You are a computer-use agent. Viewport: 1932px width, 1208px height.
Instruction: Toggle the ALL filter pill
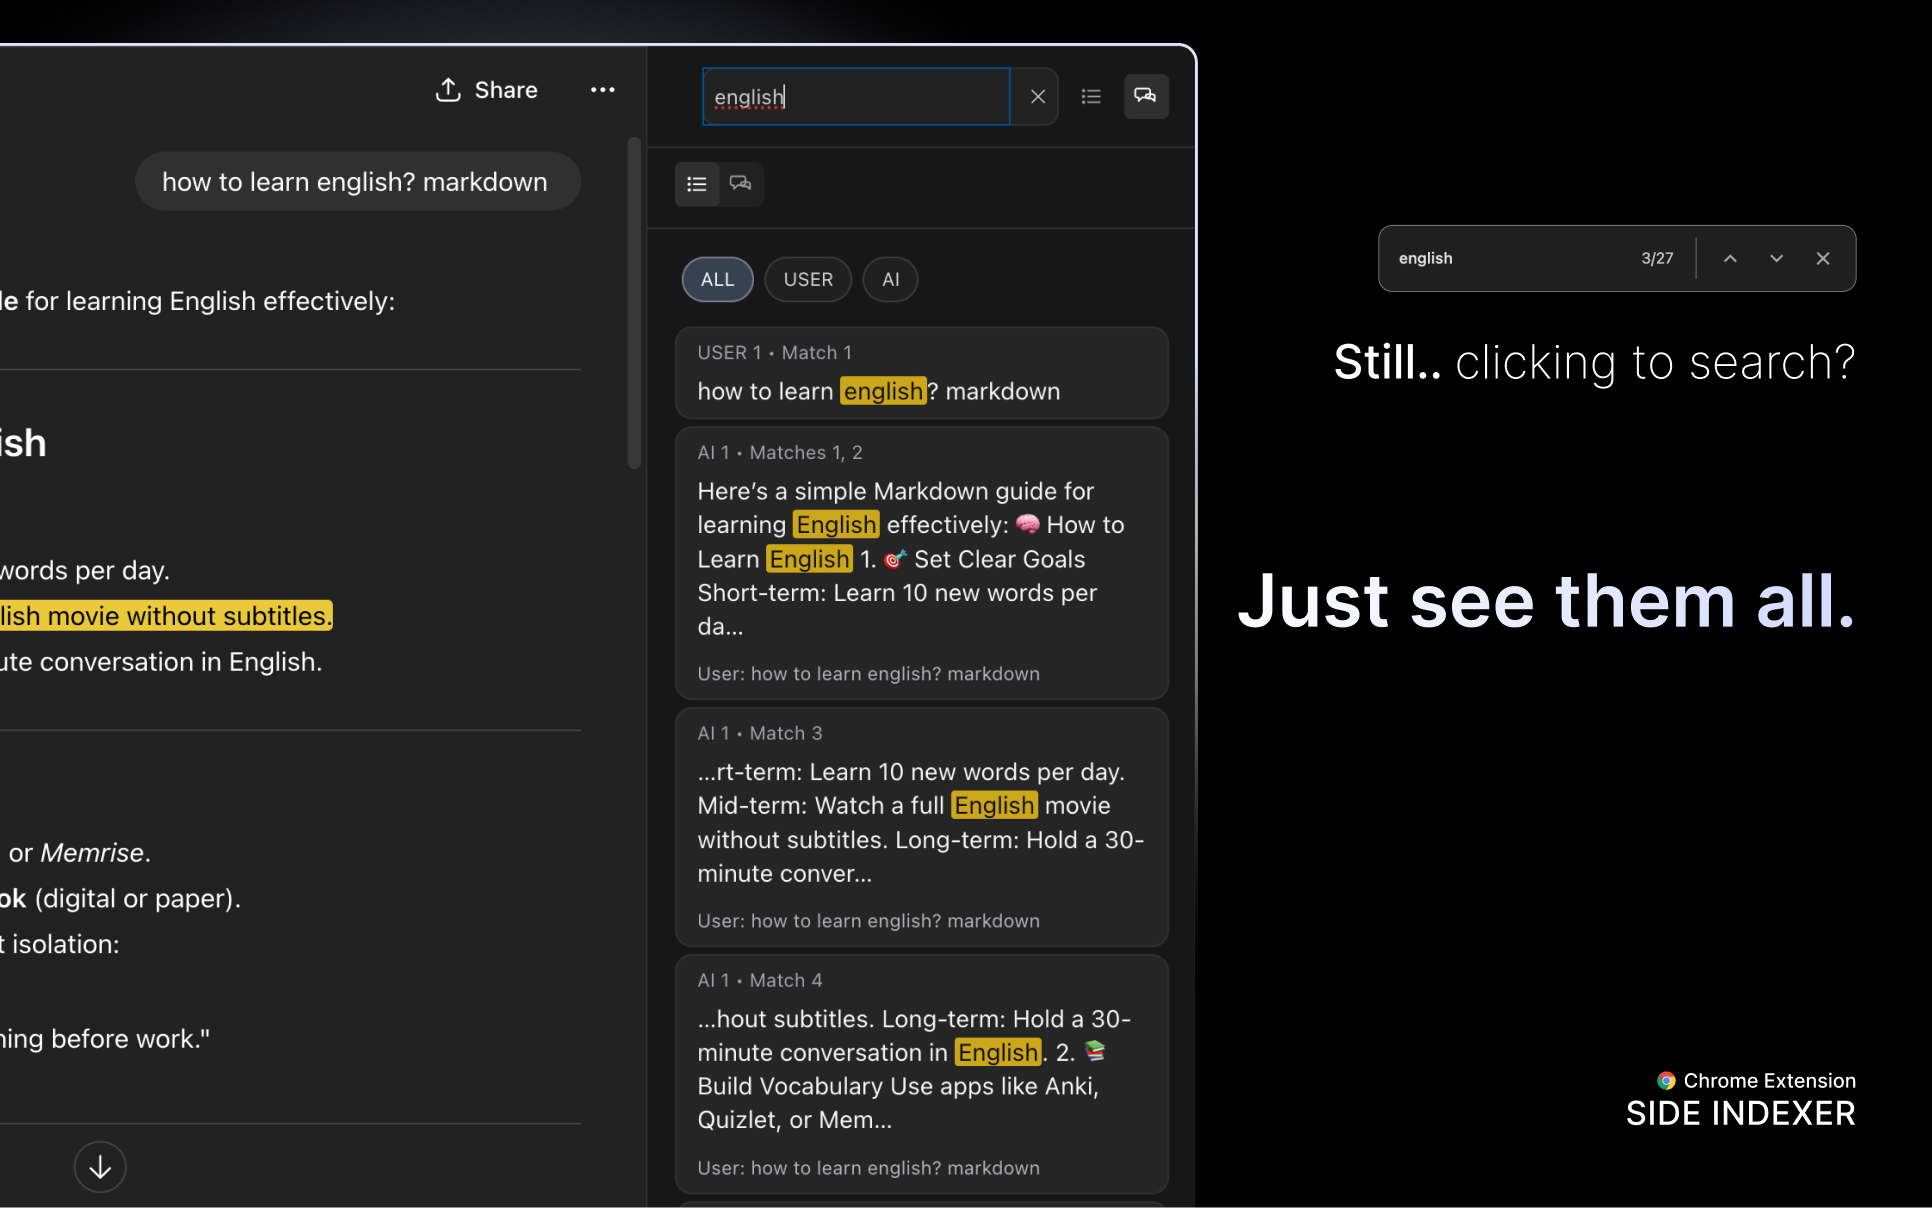pos(717,279)
